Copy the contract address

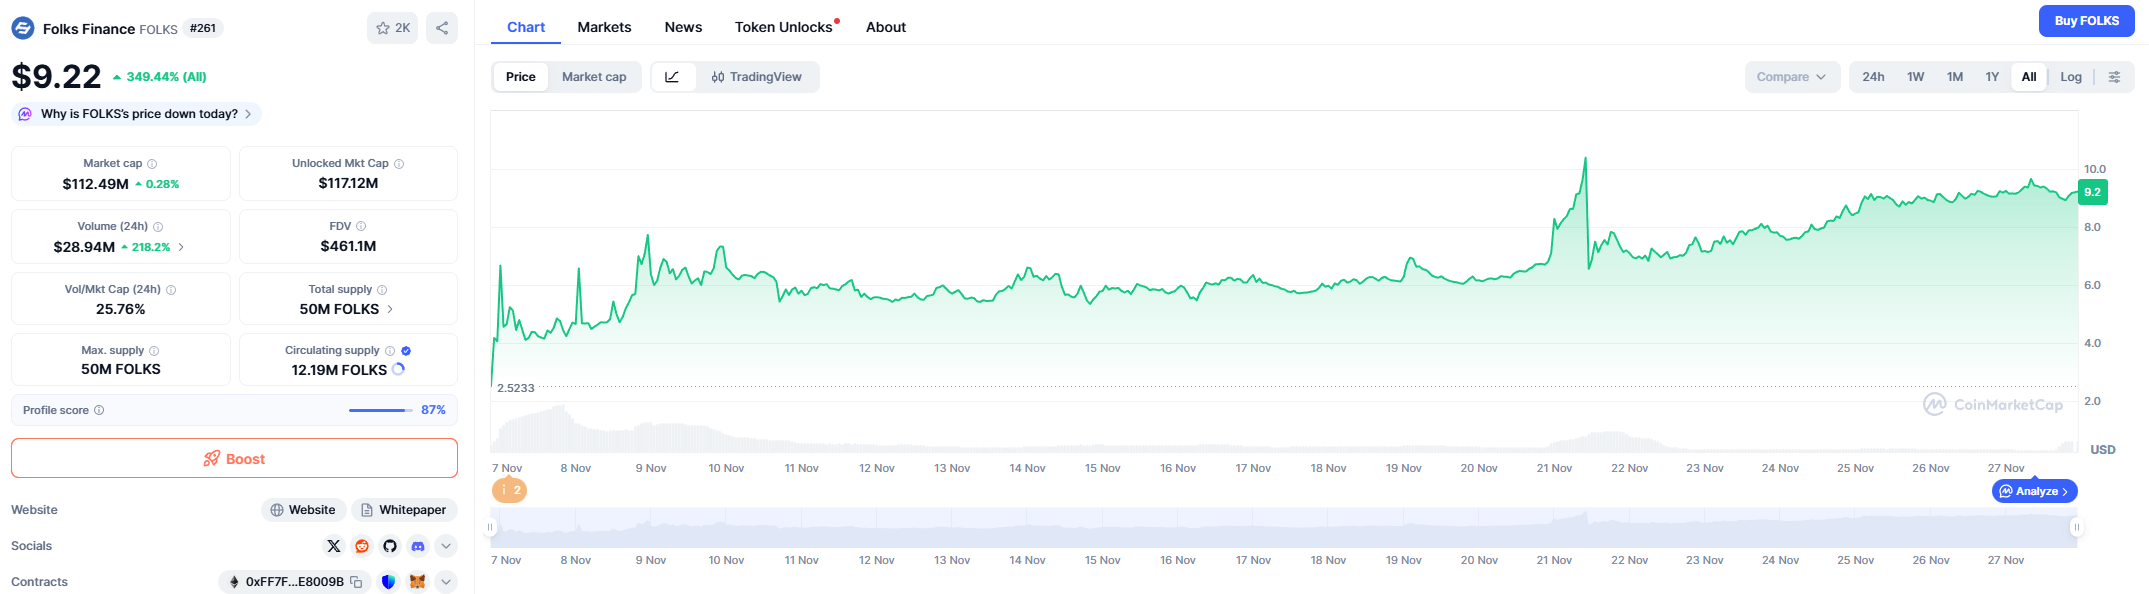tap(356, 582)
